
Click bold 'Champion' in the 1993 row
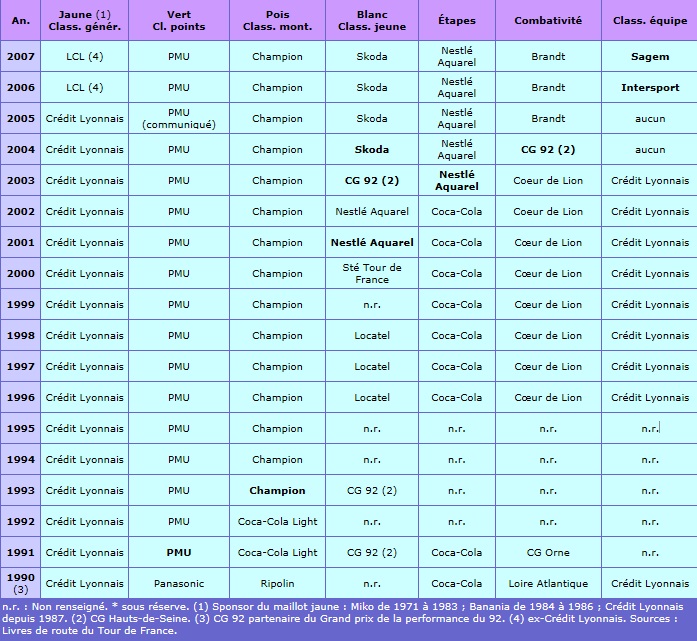pos(277,491)
